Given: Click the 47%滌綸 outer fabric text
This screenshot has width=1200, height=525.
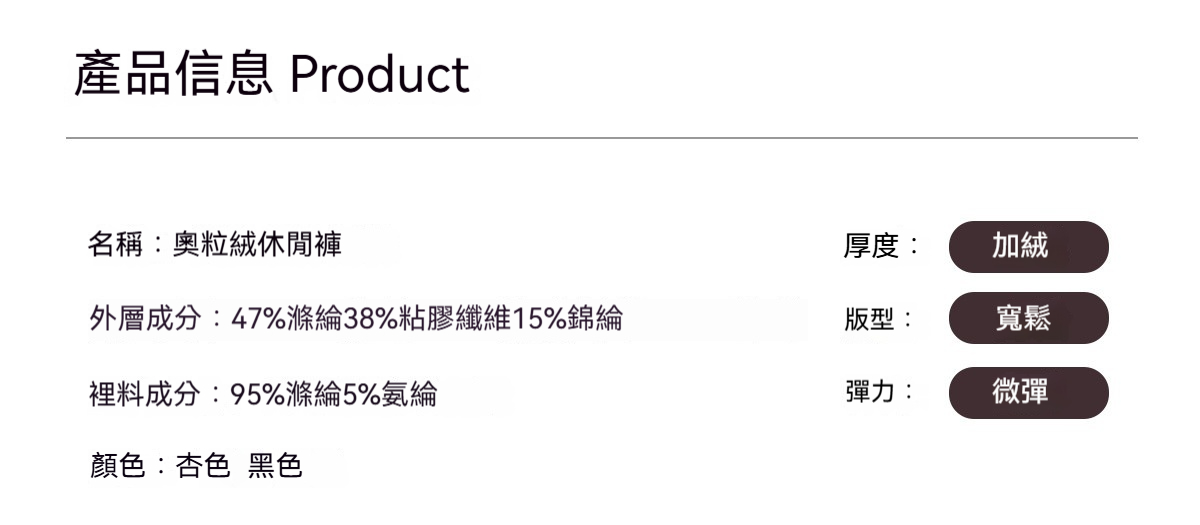Looking at the screenshot, I should click(287, 319).
